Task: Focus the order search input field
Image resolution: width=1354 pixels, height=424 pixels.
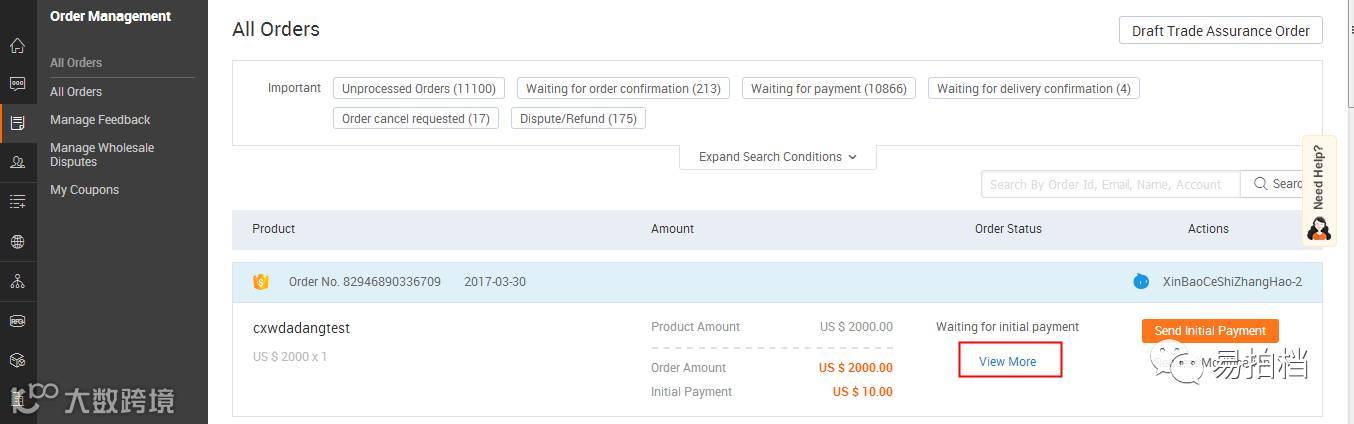Action: [1110, 184]
